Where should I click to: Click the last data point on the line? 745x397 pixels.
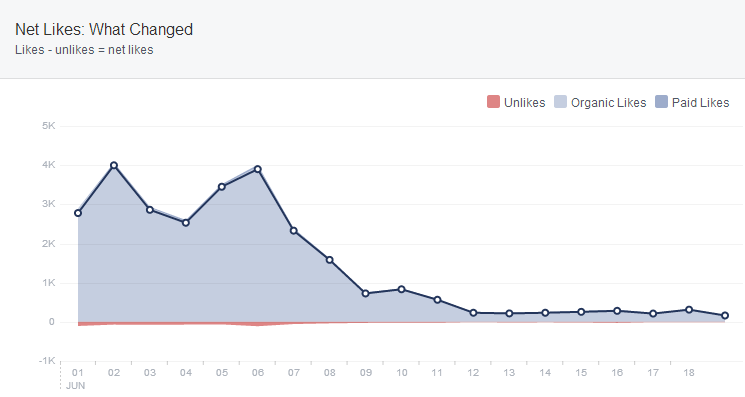coord(725,315)
